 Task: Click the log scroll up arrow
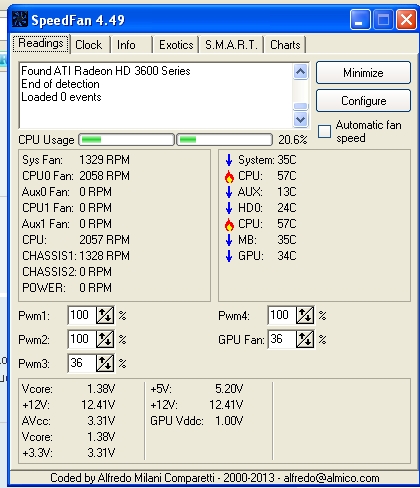(x=301, y=71)
